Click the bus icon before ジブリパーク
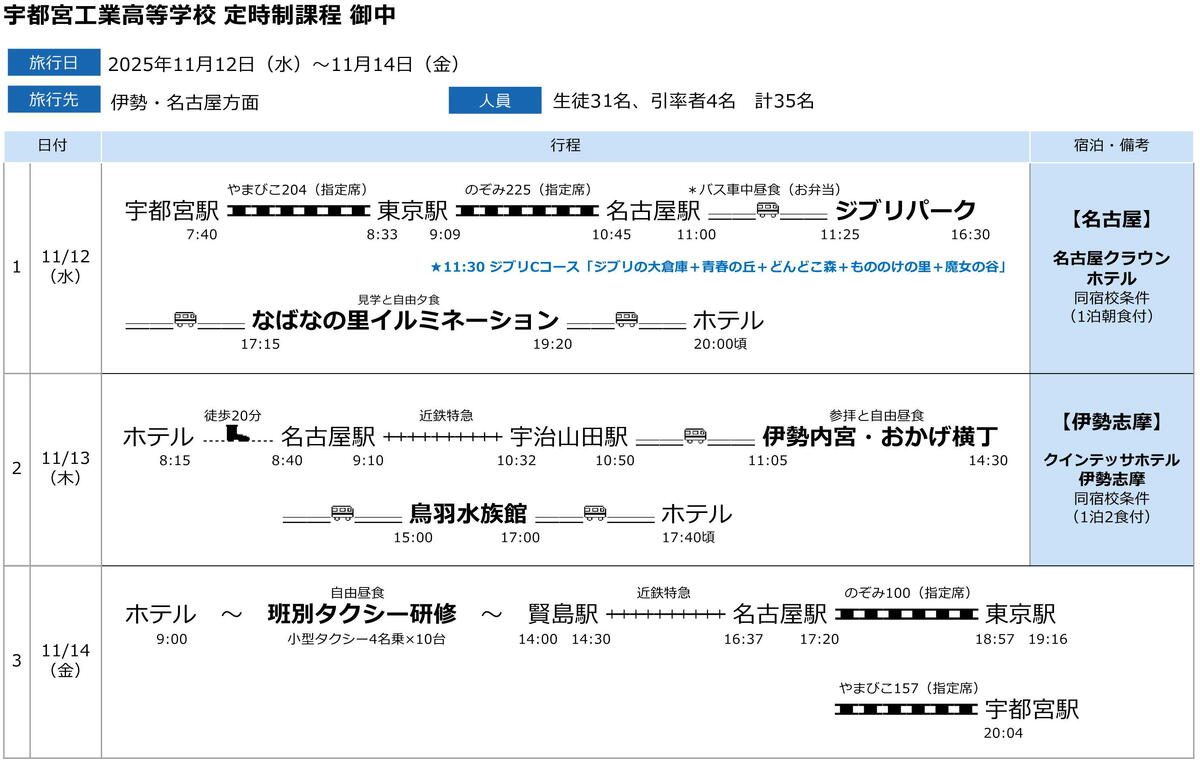This screenshot has width=1200, height=766. coord(768,210)
